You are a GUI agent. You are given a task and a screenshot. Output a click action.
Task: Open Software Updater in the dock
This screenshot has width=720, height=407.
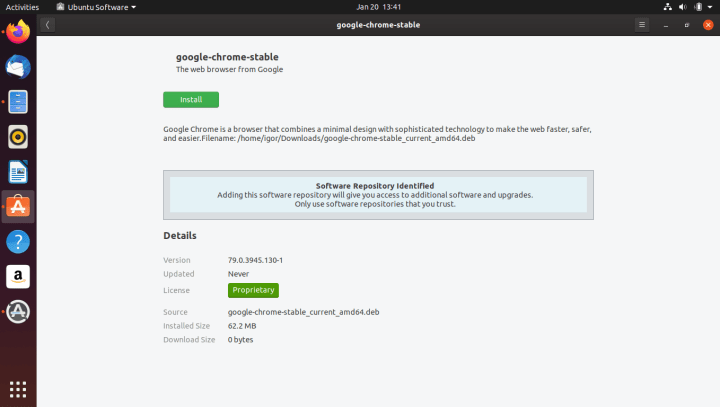18,311
